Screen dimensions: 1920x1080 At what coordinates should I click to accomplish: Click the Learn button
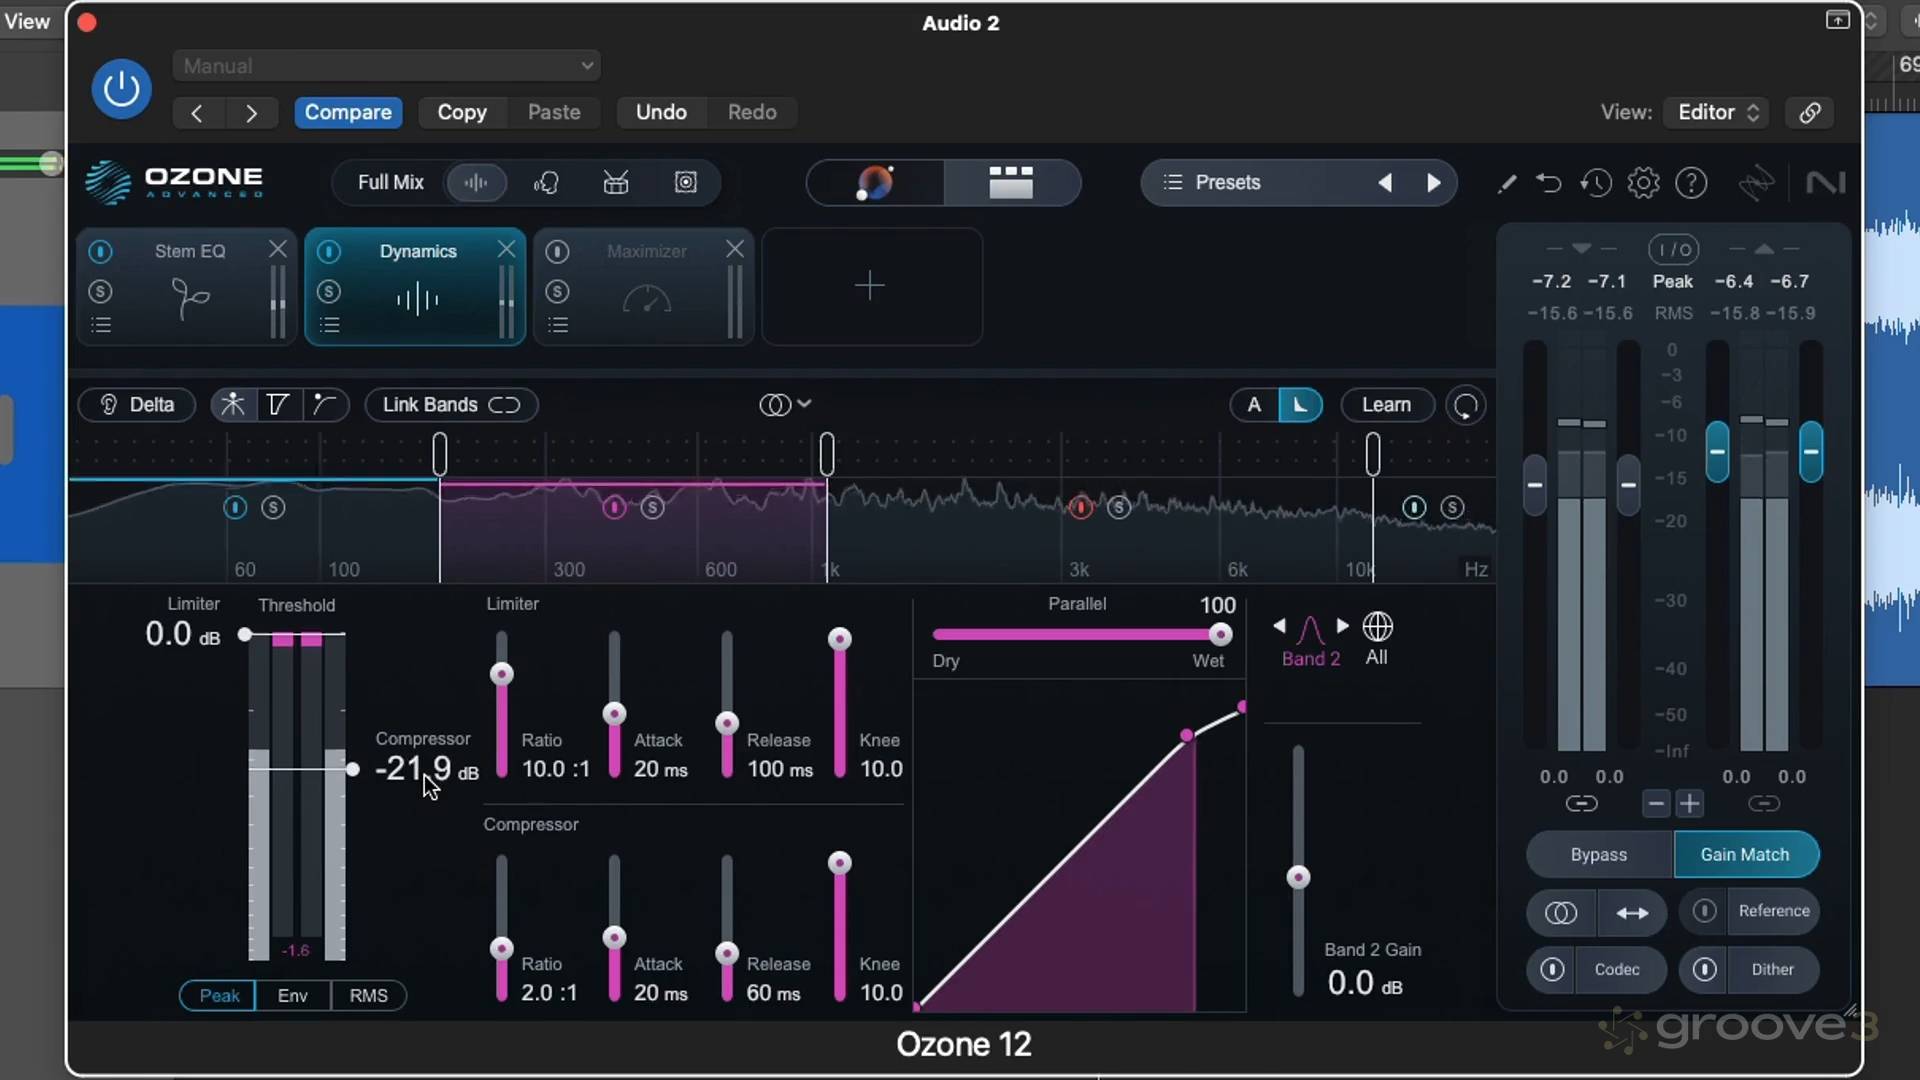pyautogui.click(x=1386, y=405)
